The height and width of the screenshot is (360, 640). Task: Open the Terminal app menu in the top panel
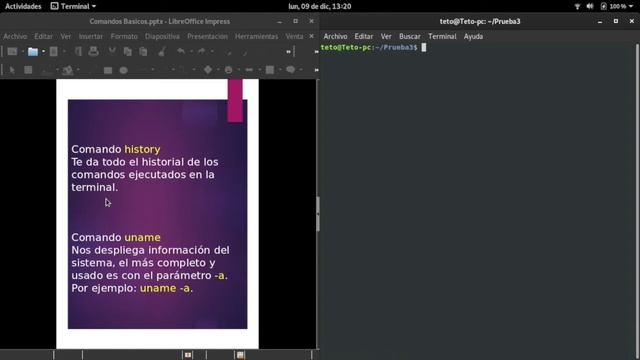pos(73,6)
